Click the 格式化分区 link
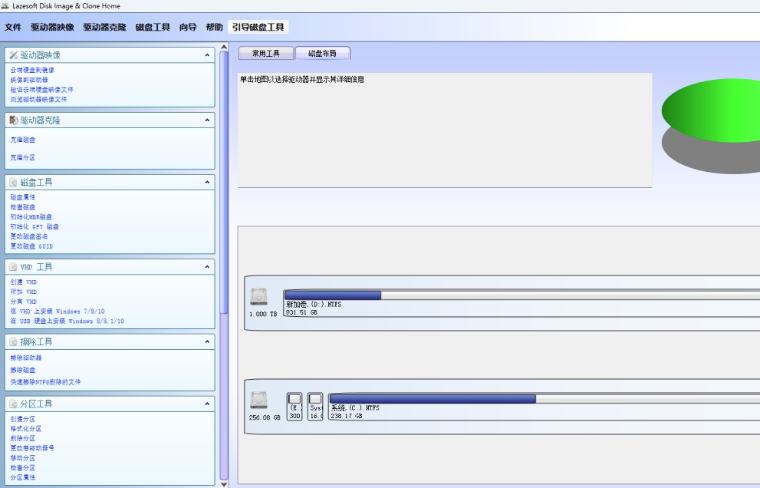 pyautogui.click(x=26, y=429)
